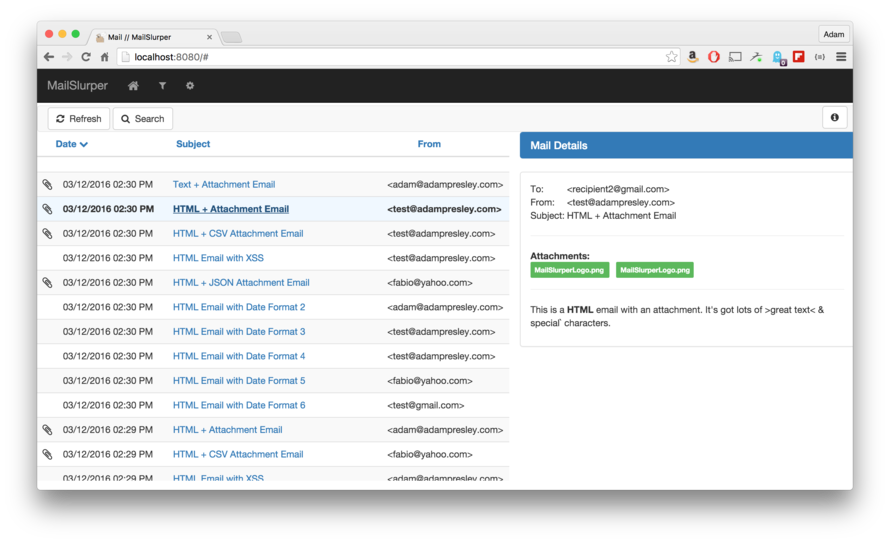Open HTML Email with Date Format 4

(239, 356)
